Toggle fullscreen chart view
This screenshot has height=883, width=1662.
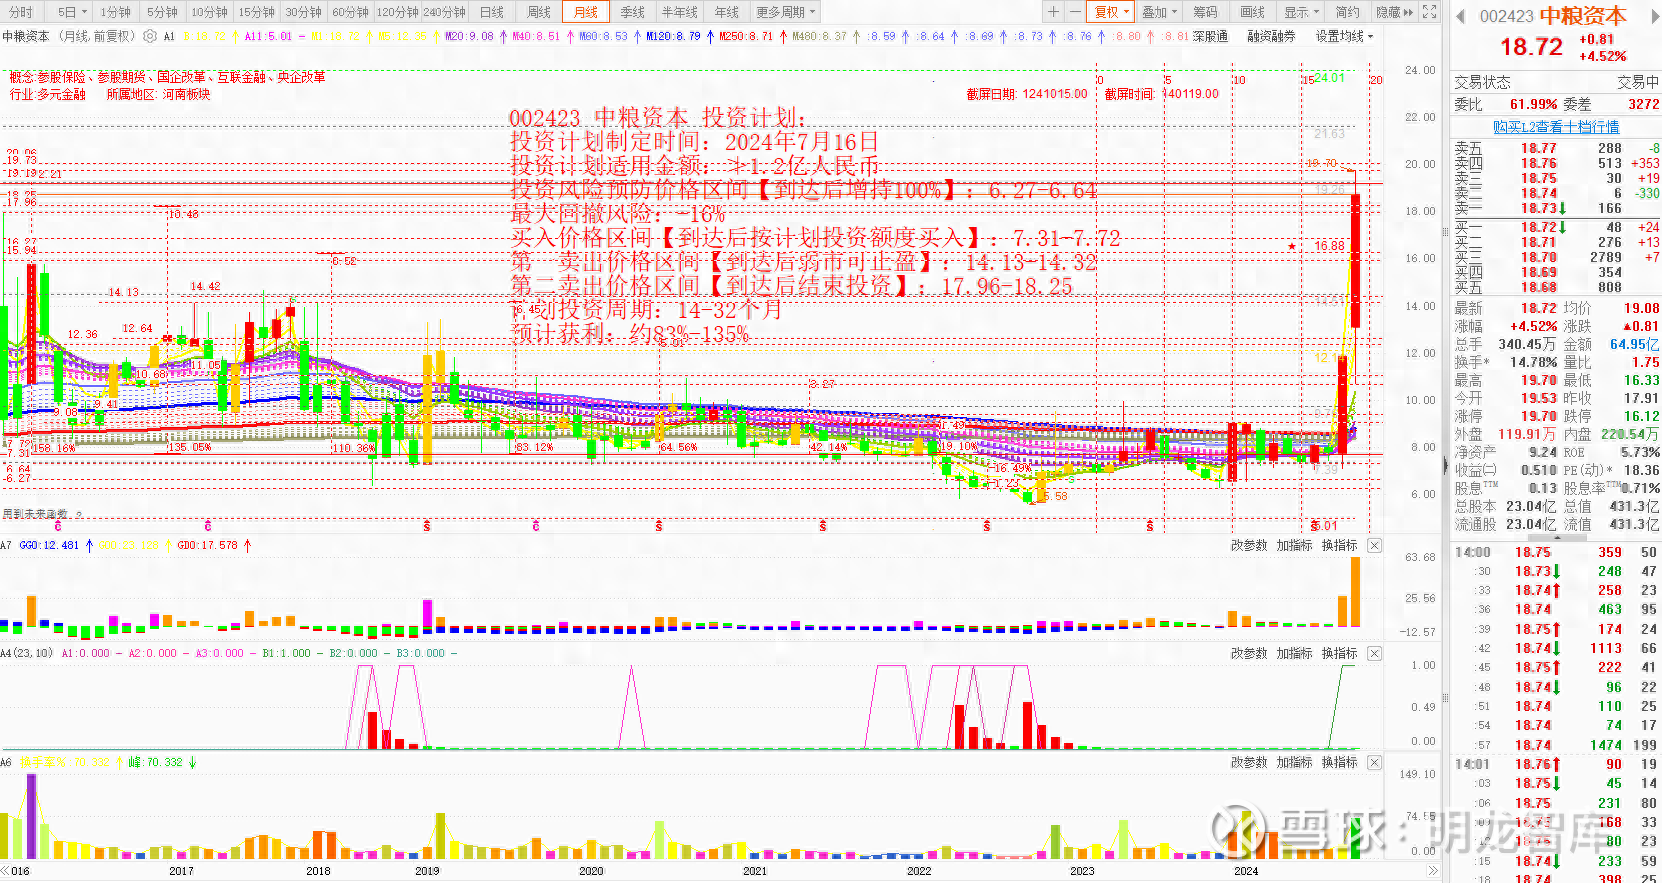1430,12
